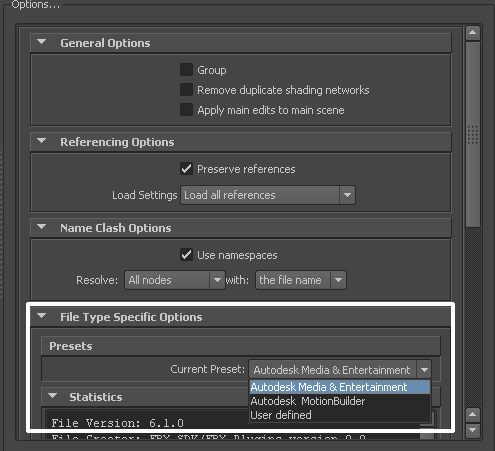Open the Resolve All nodes dropdown

pos(175,280)
